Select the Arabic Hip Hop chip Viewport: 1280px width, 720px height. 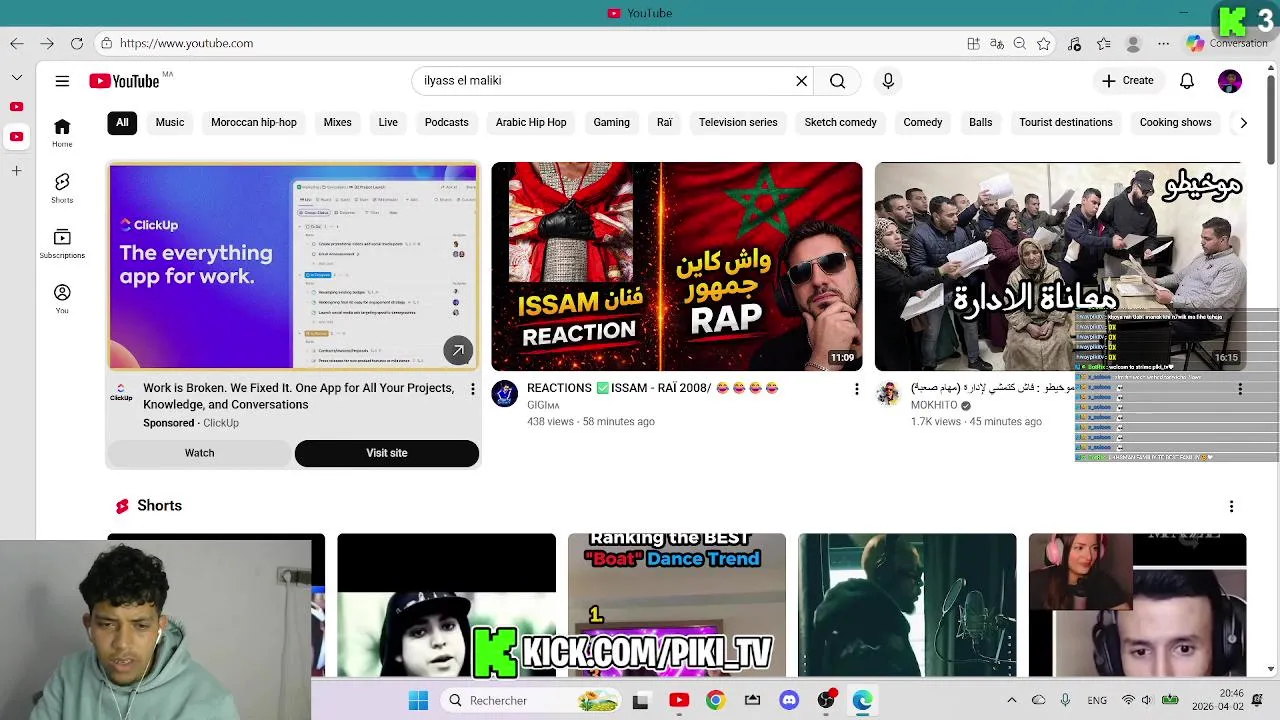pos(531,122)
